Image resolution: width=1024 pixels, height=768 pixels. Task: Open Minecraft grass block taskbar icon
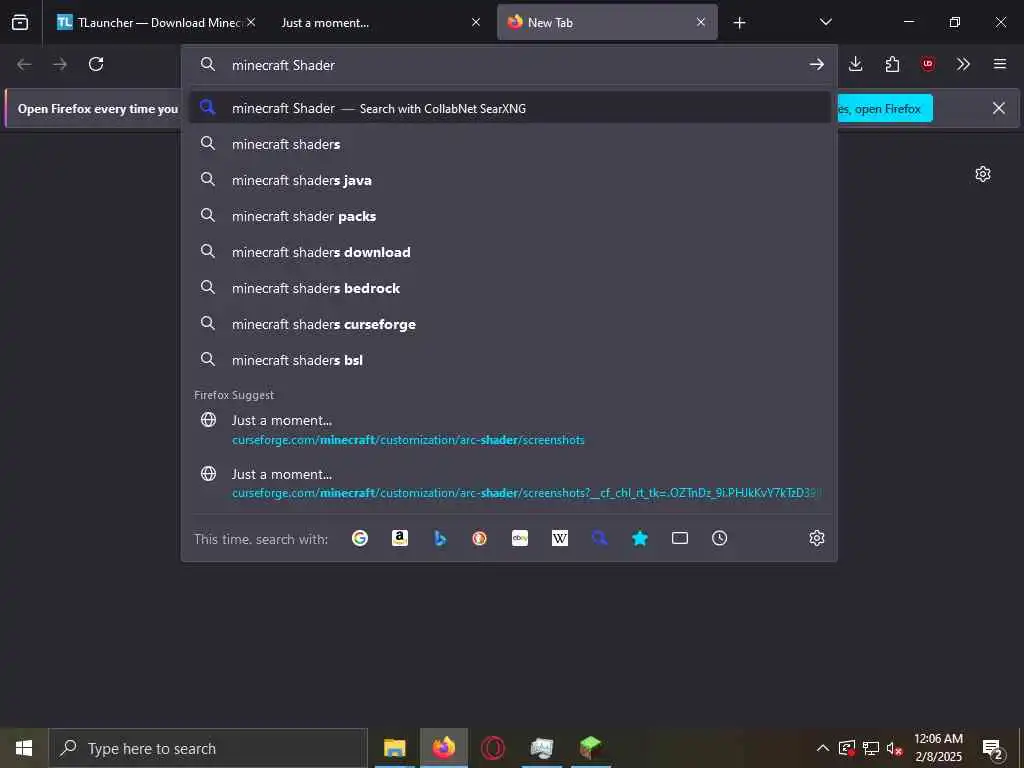(590, 748)
